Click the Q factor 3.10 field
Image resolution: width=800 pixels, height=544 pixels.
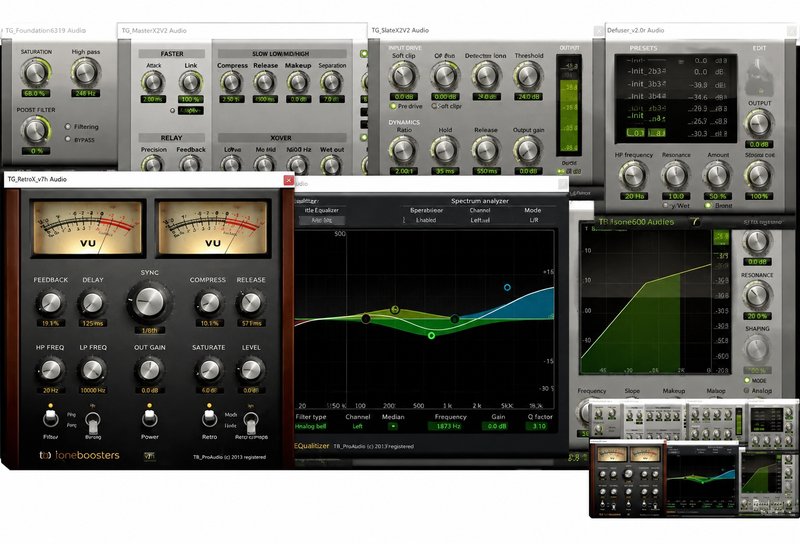(x=539, y=426)
